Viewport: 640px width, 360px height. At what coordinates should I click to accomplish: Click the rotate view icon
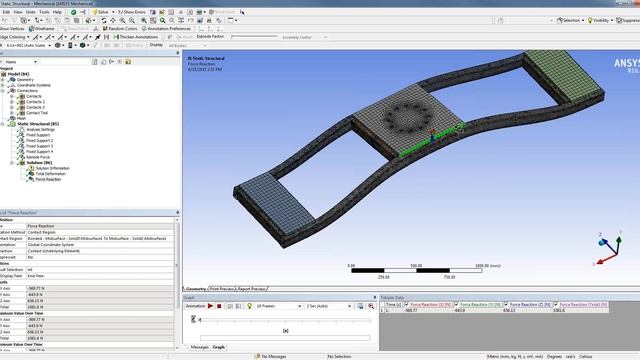tap(104, 20)
